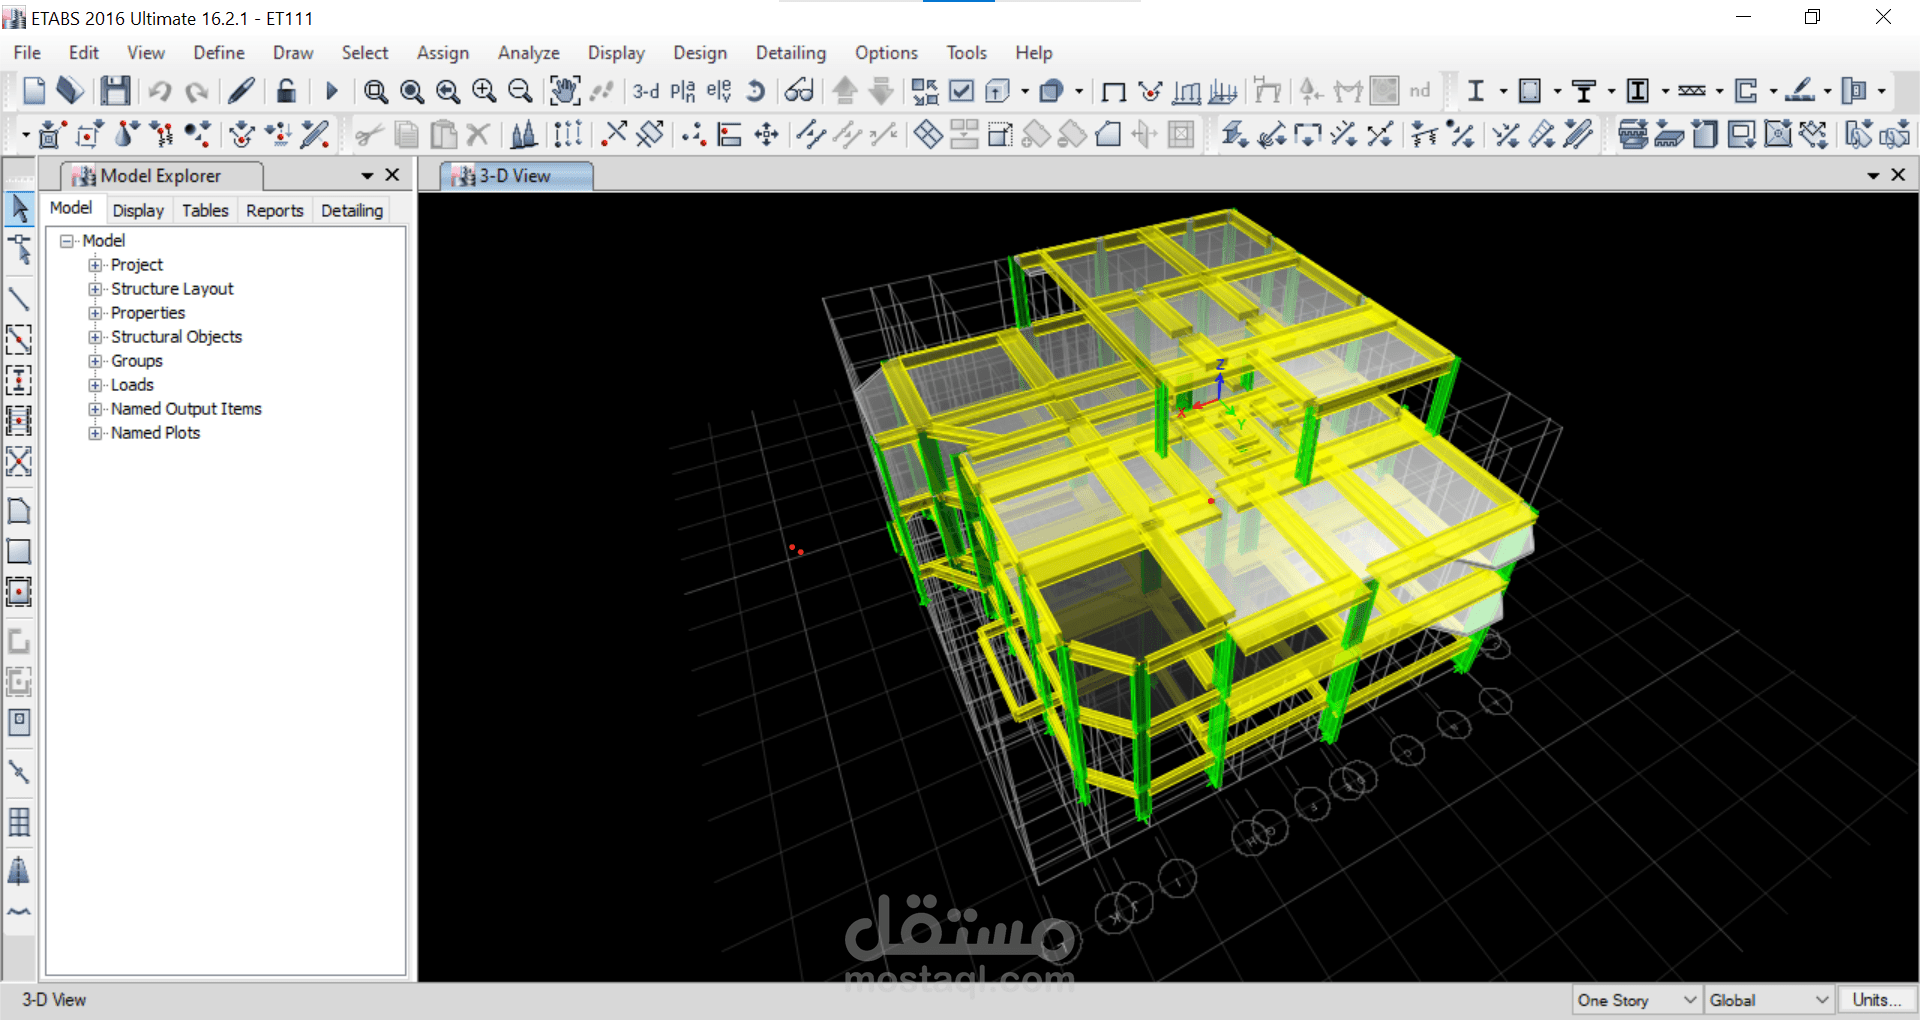Open the I-section steel design dropdown arrow

click(x=1503, y=91)
